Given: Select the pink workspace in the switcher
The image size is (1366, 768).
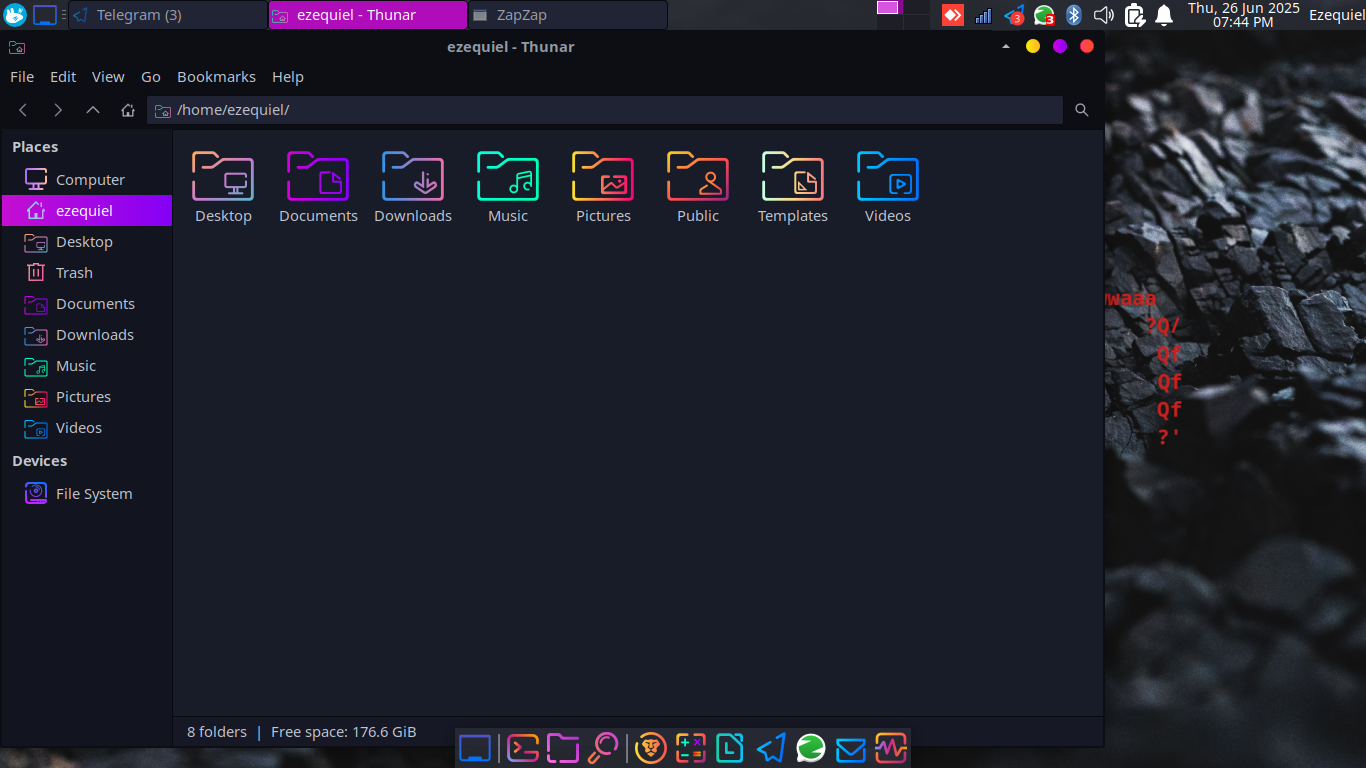Looking at the screenshot, I should click(888, 7).
